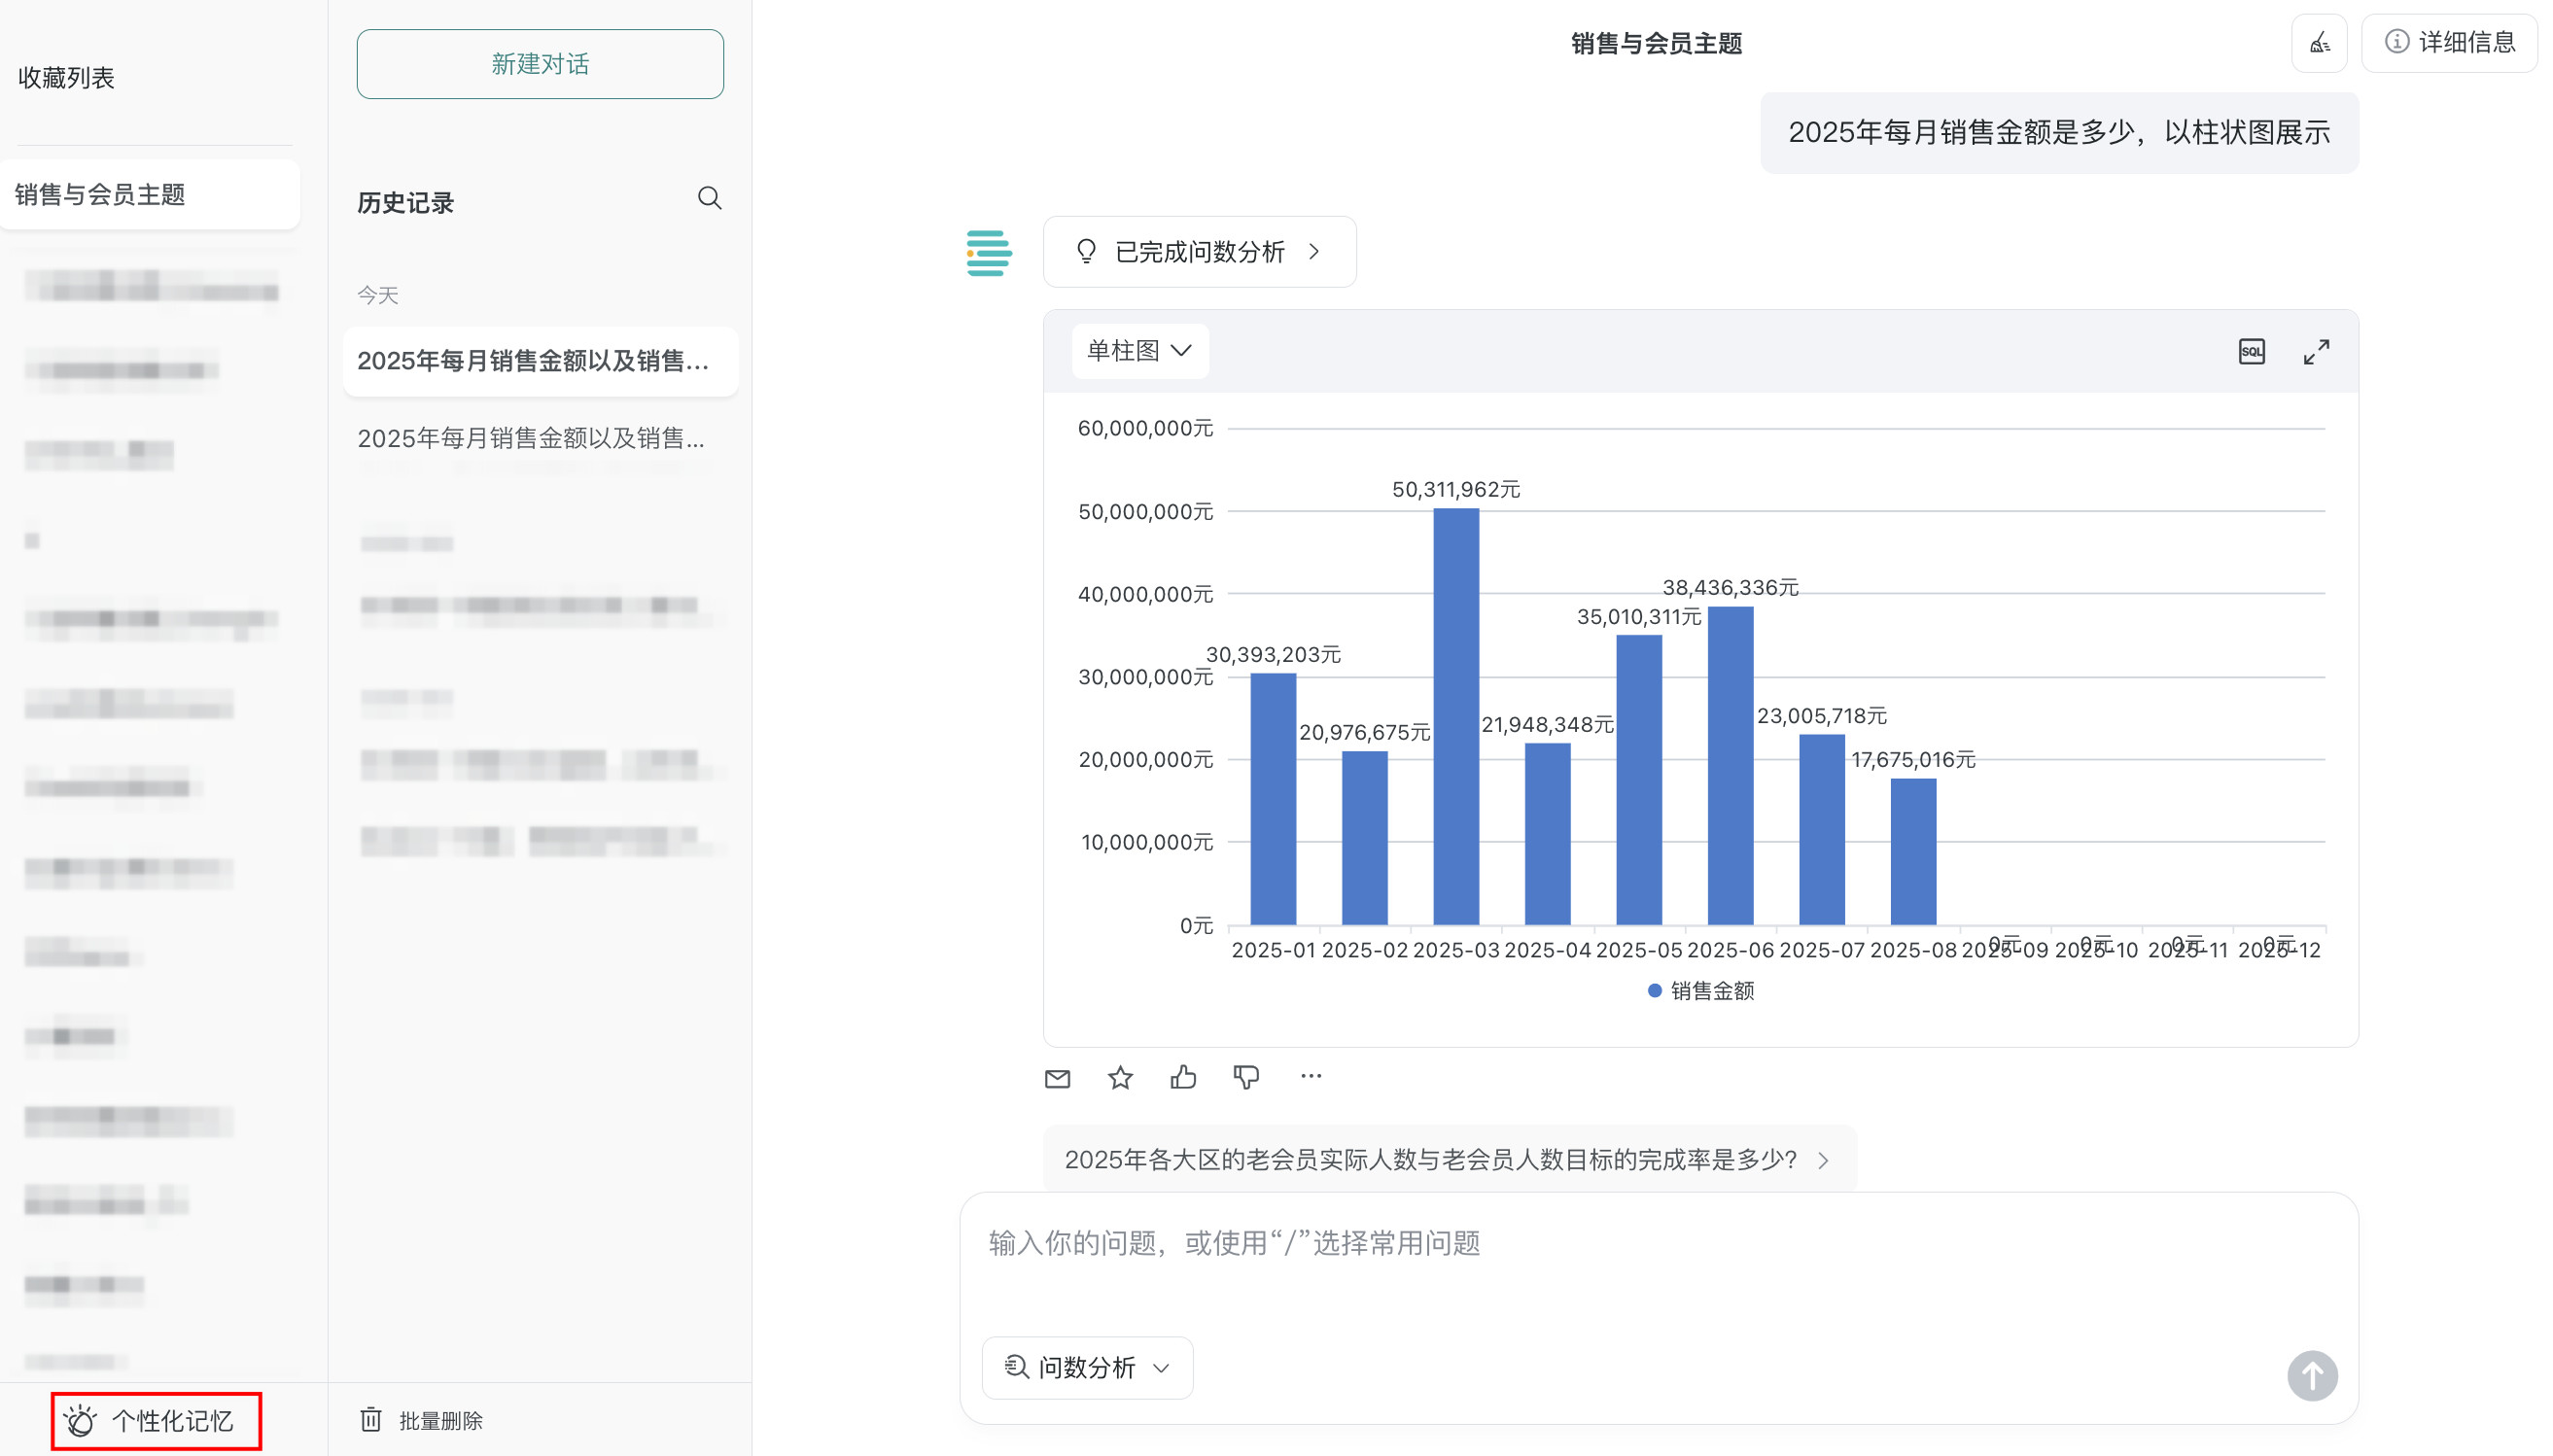
Task: Dislike the answer with thumbs down
Action: [1246, 1077]
